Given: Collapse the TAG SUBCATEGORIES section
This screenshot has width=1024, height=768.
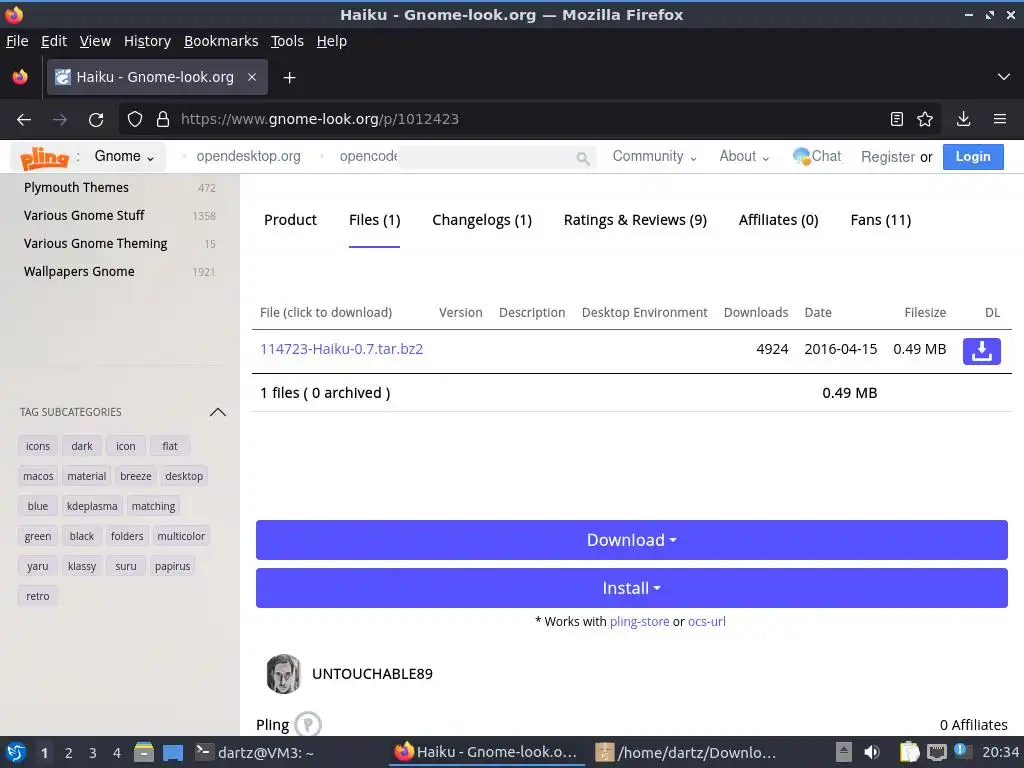Looking at the screenshot, I should [217, 412].
